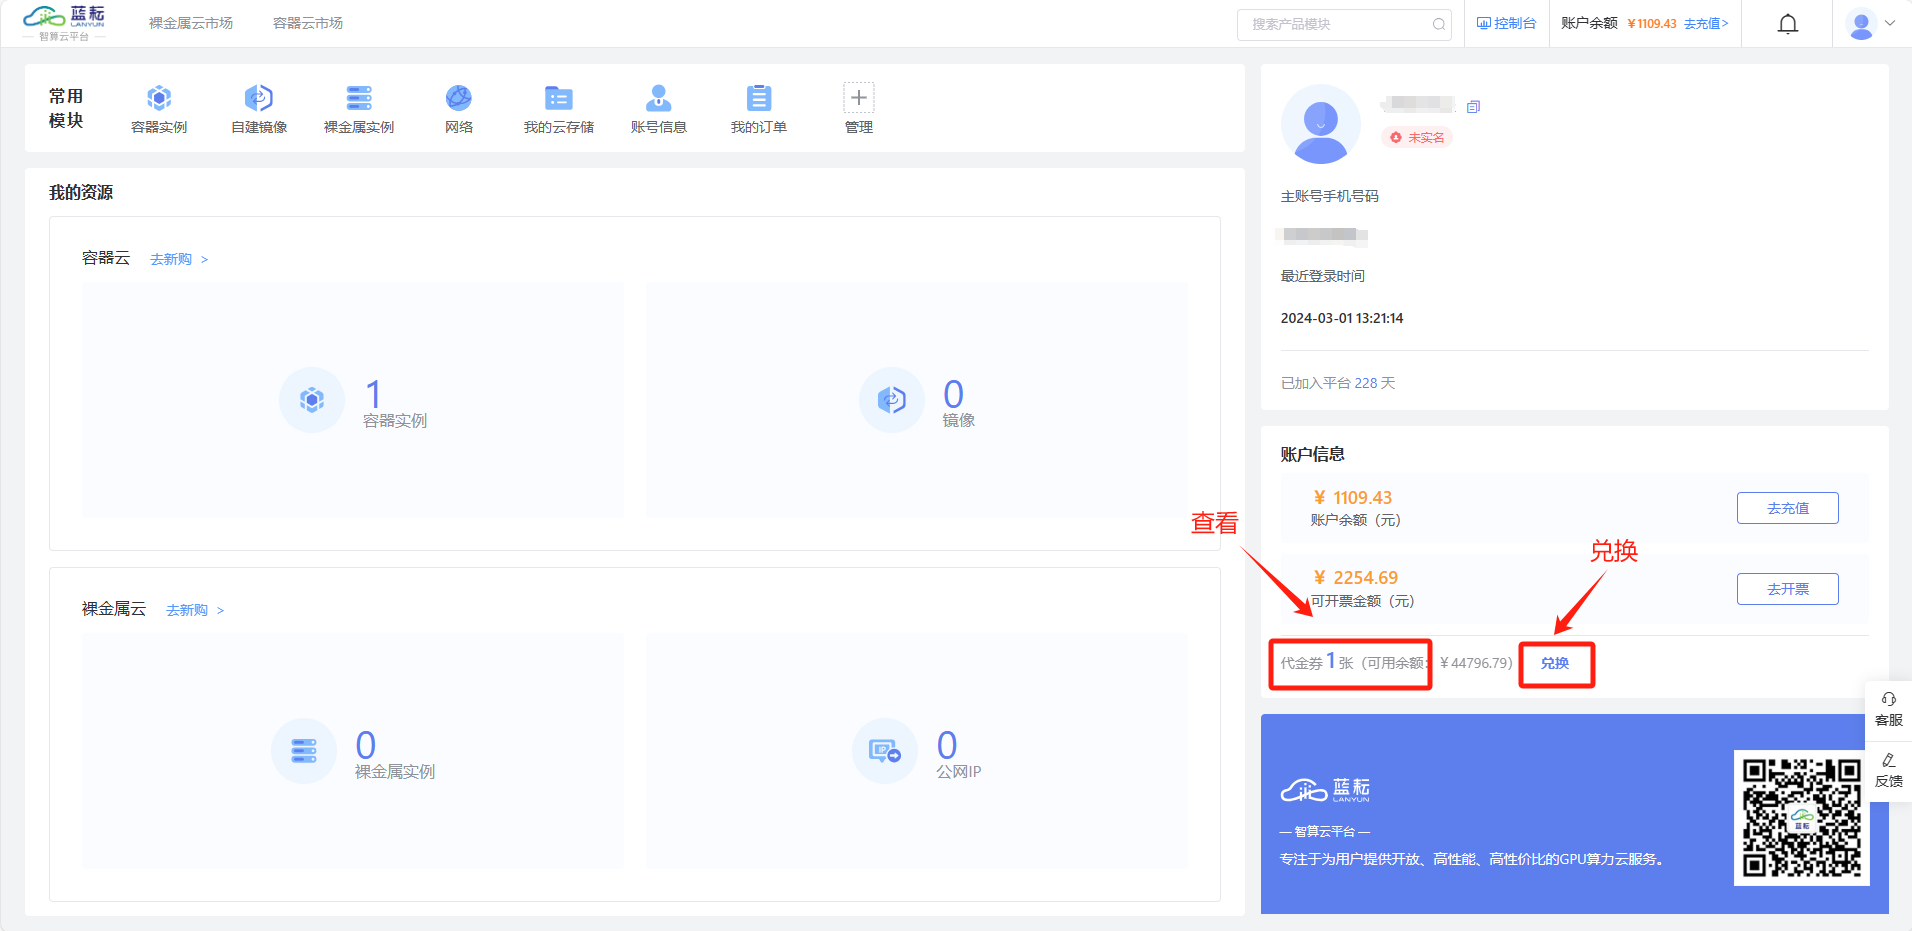Click the 去开票 button
Image resolution: width=1912 pixels, height=931 pixels.
point(1788,589)
